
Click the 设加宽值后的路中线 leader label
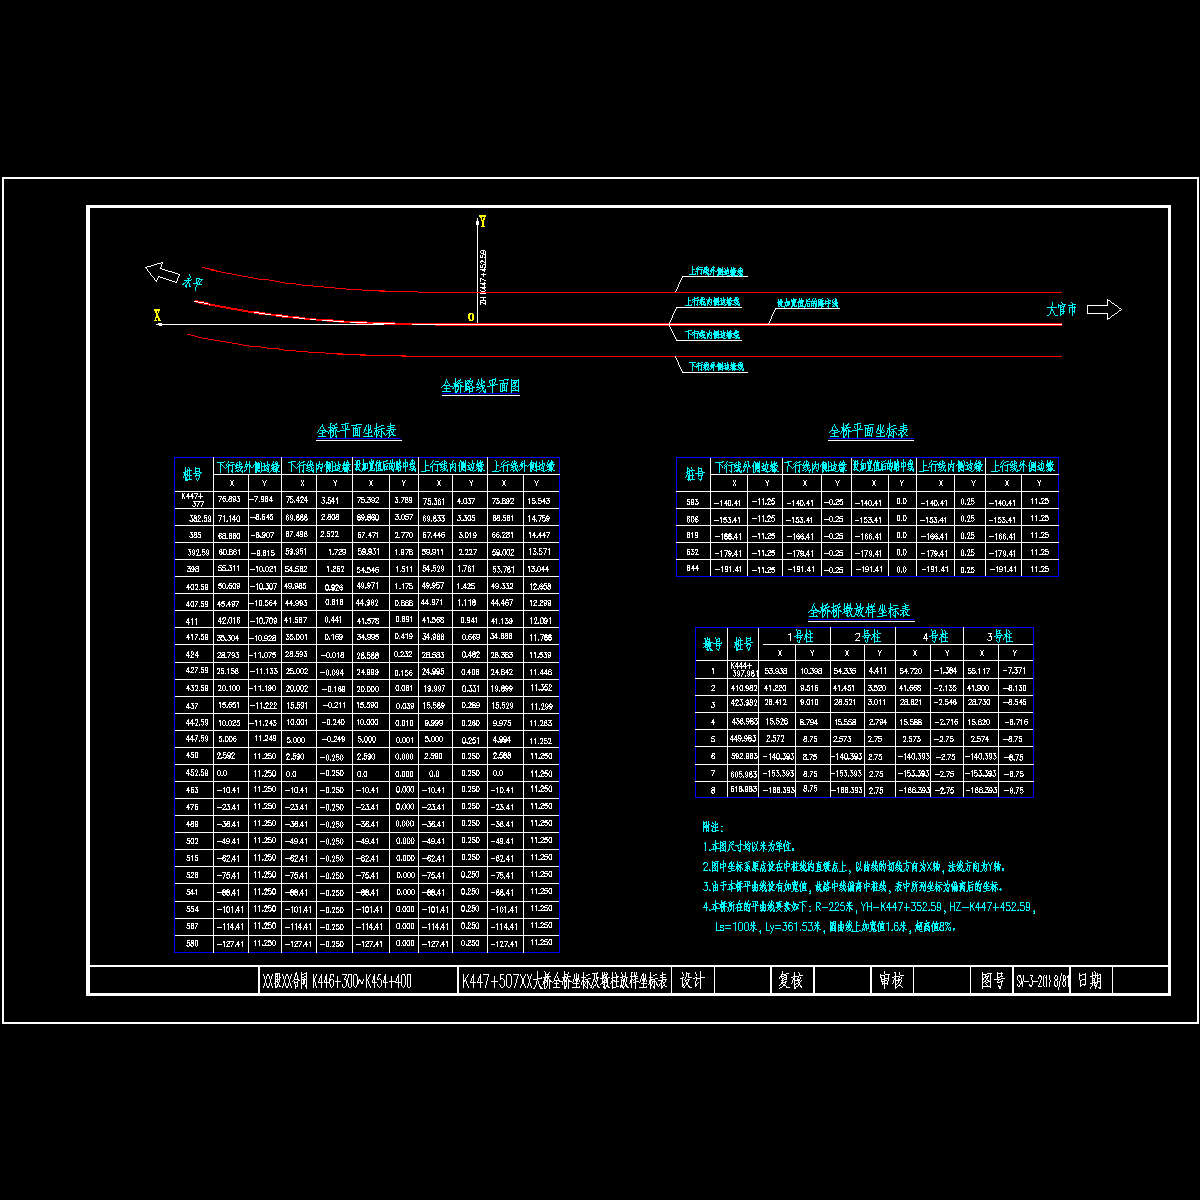pos(808,302)
